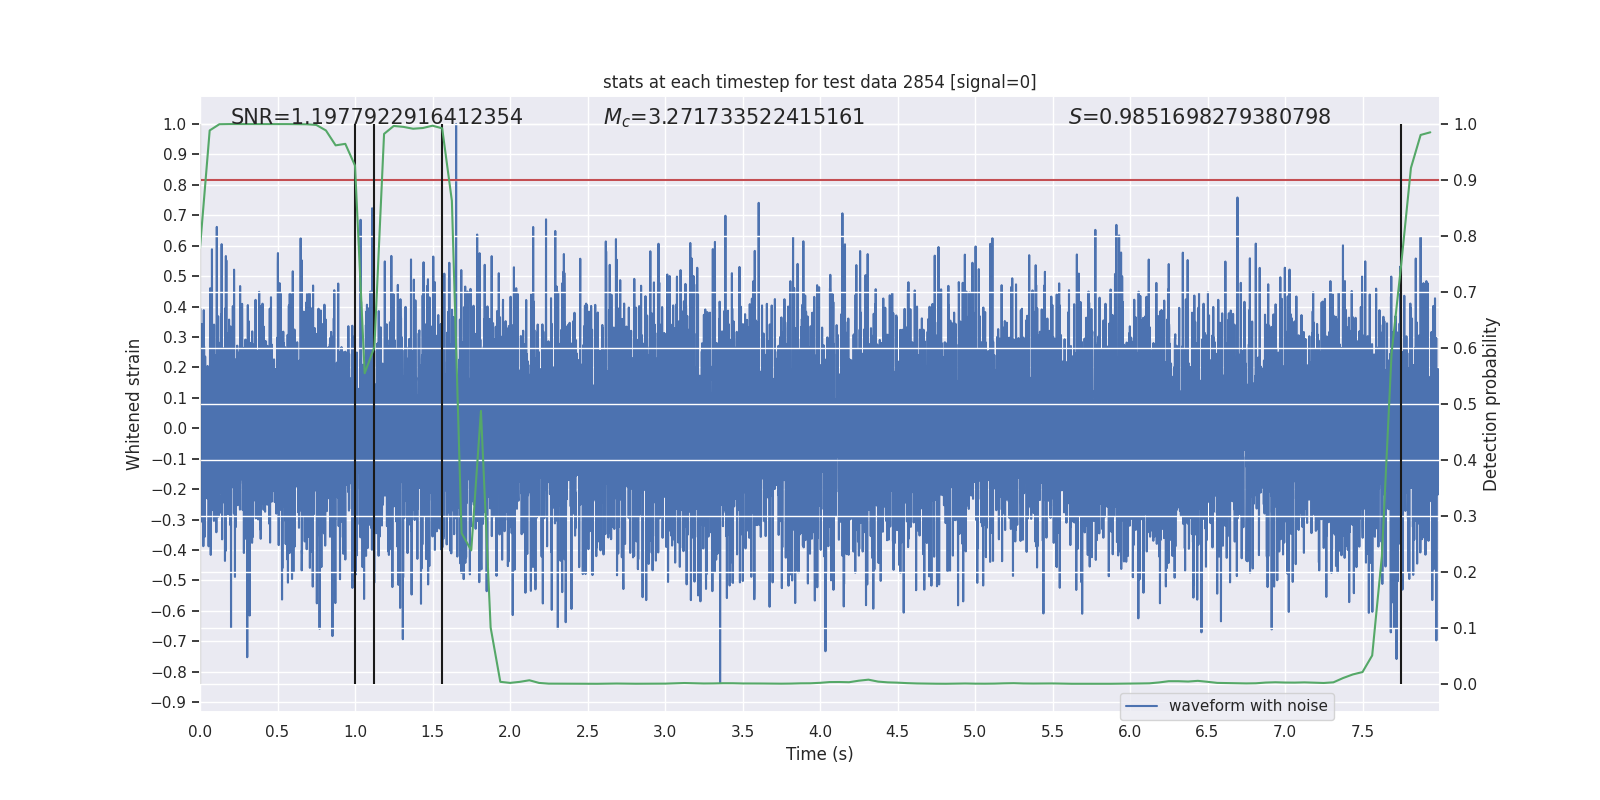Click the 1.0 tick on the Whitened strain axis
The width and height of the screenshot is (1600, 800).
coord(175,124)
